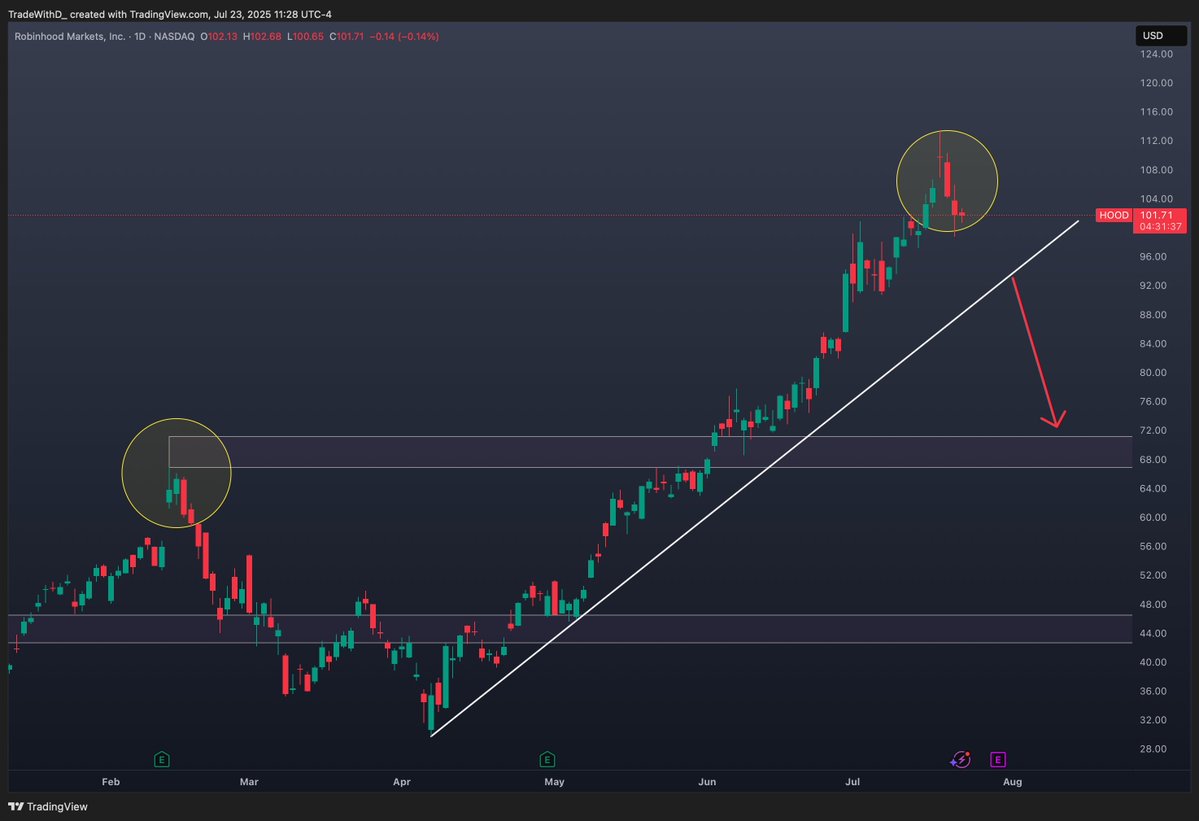Click the 48.00 price axis label

click(x=1153, y=604)
